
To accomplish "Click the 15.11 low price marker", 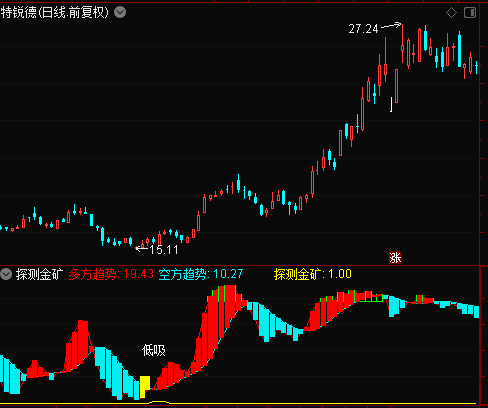I will (x=164, y=250).
